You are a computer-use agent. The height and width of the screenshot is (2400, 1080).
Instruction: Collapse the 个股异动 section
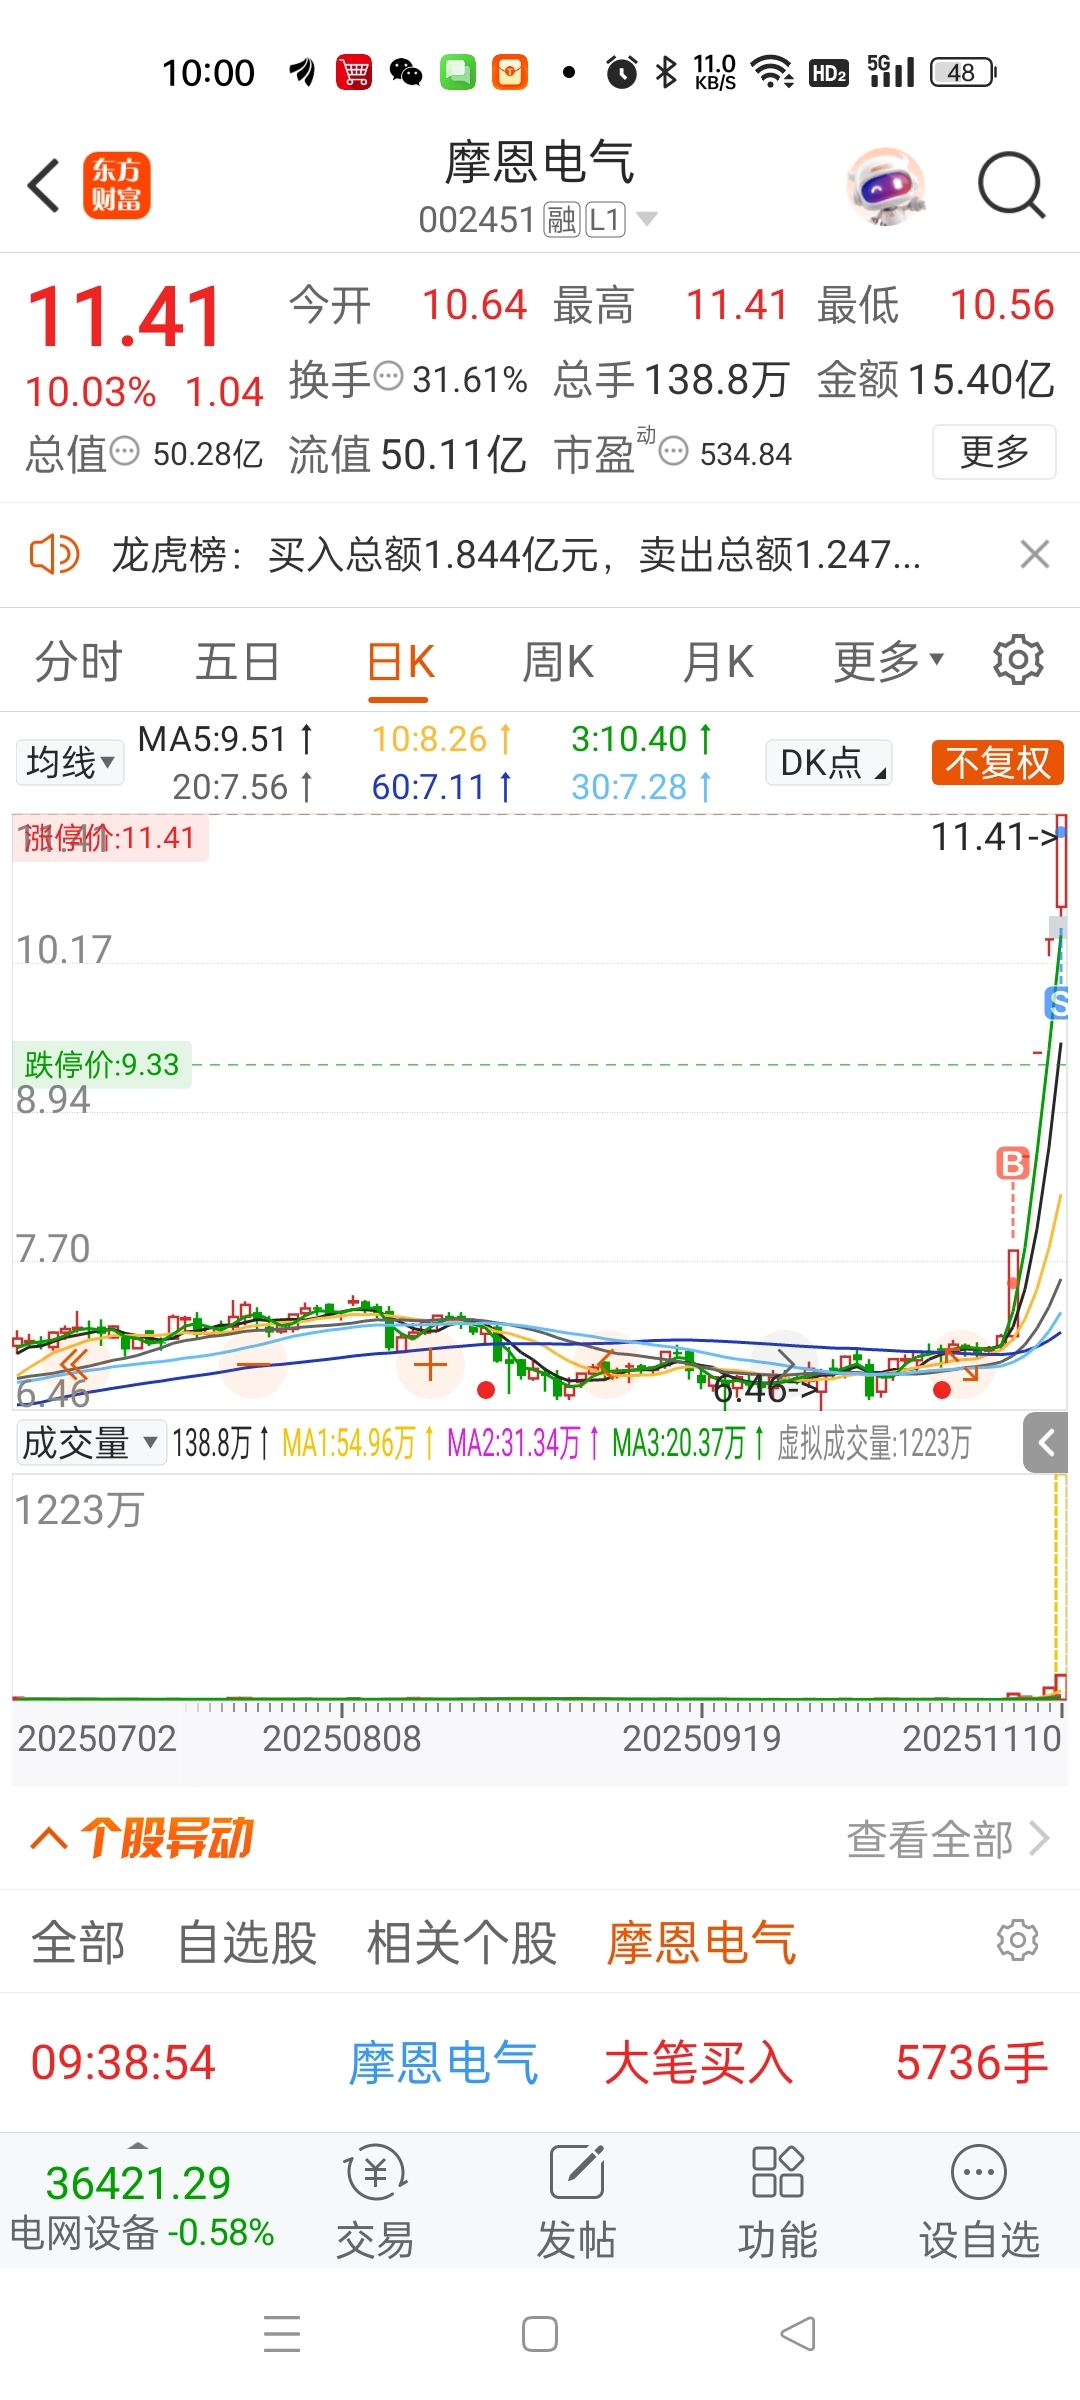click(49, 1838)
